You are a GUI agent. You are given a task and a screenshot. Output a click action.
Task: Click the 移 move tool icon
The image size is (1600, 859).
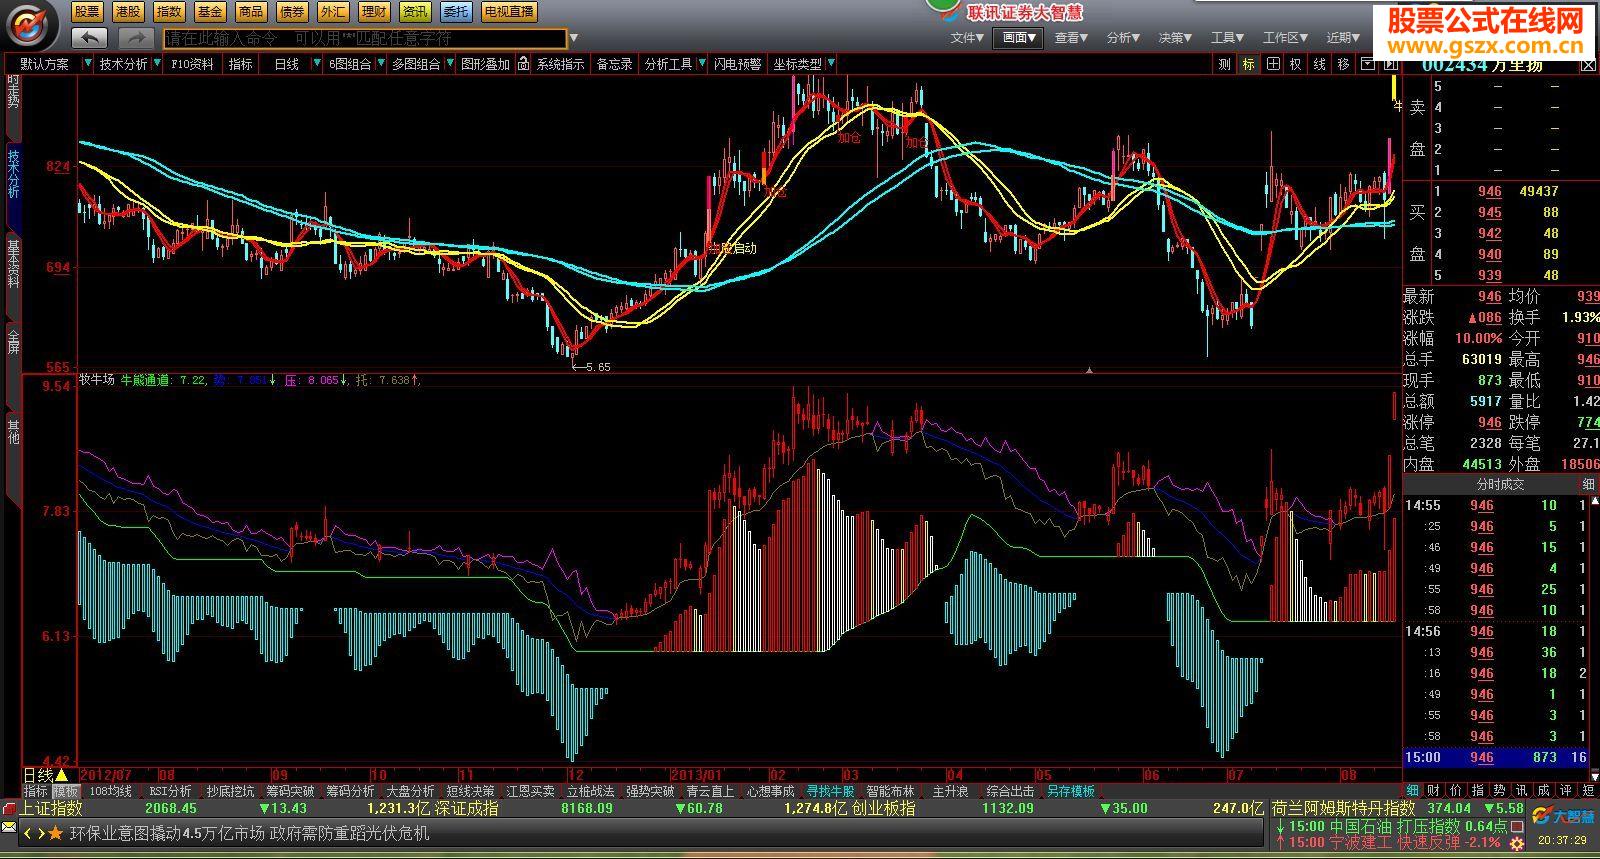(x=1342, y=64)
